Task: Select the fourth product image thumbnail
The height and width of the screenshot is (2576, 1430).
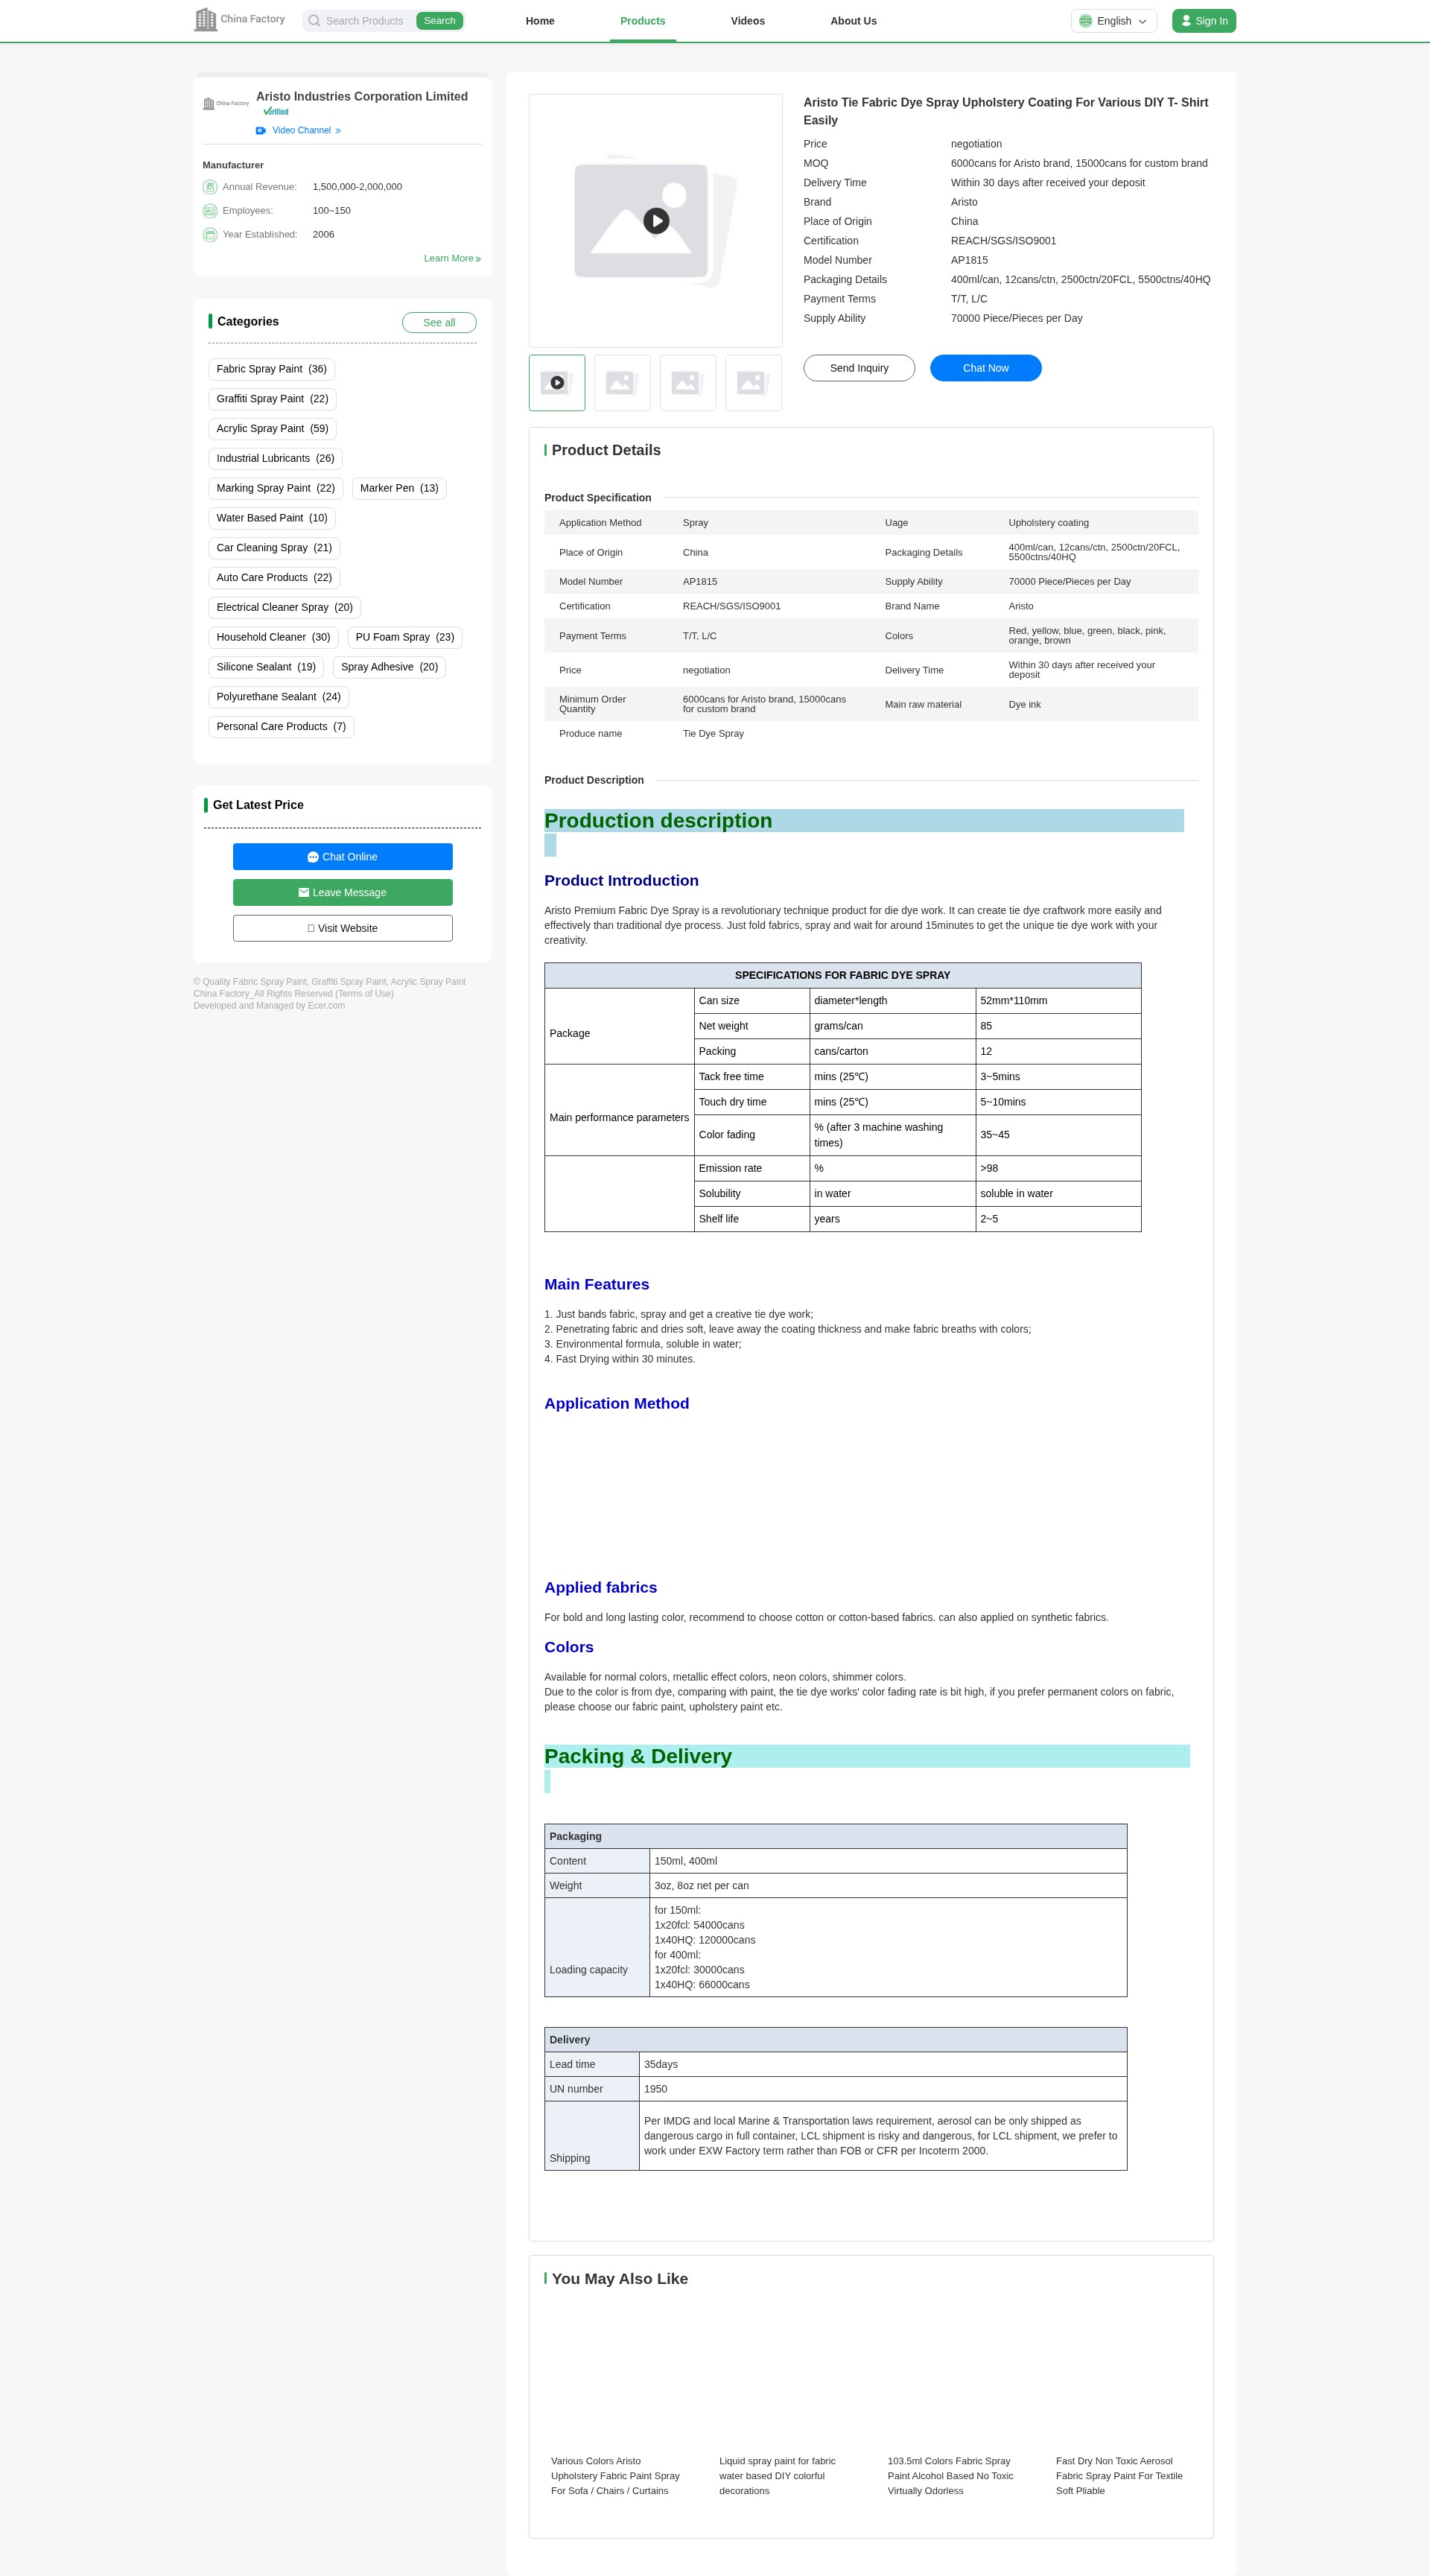Action: (753, 383)
